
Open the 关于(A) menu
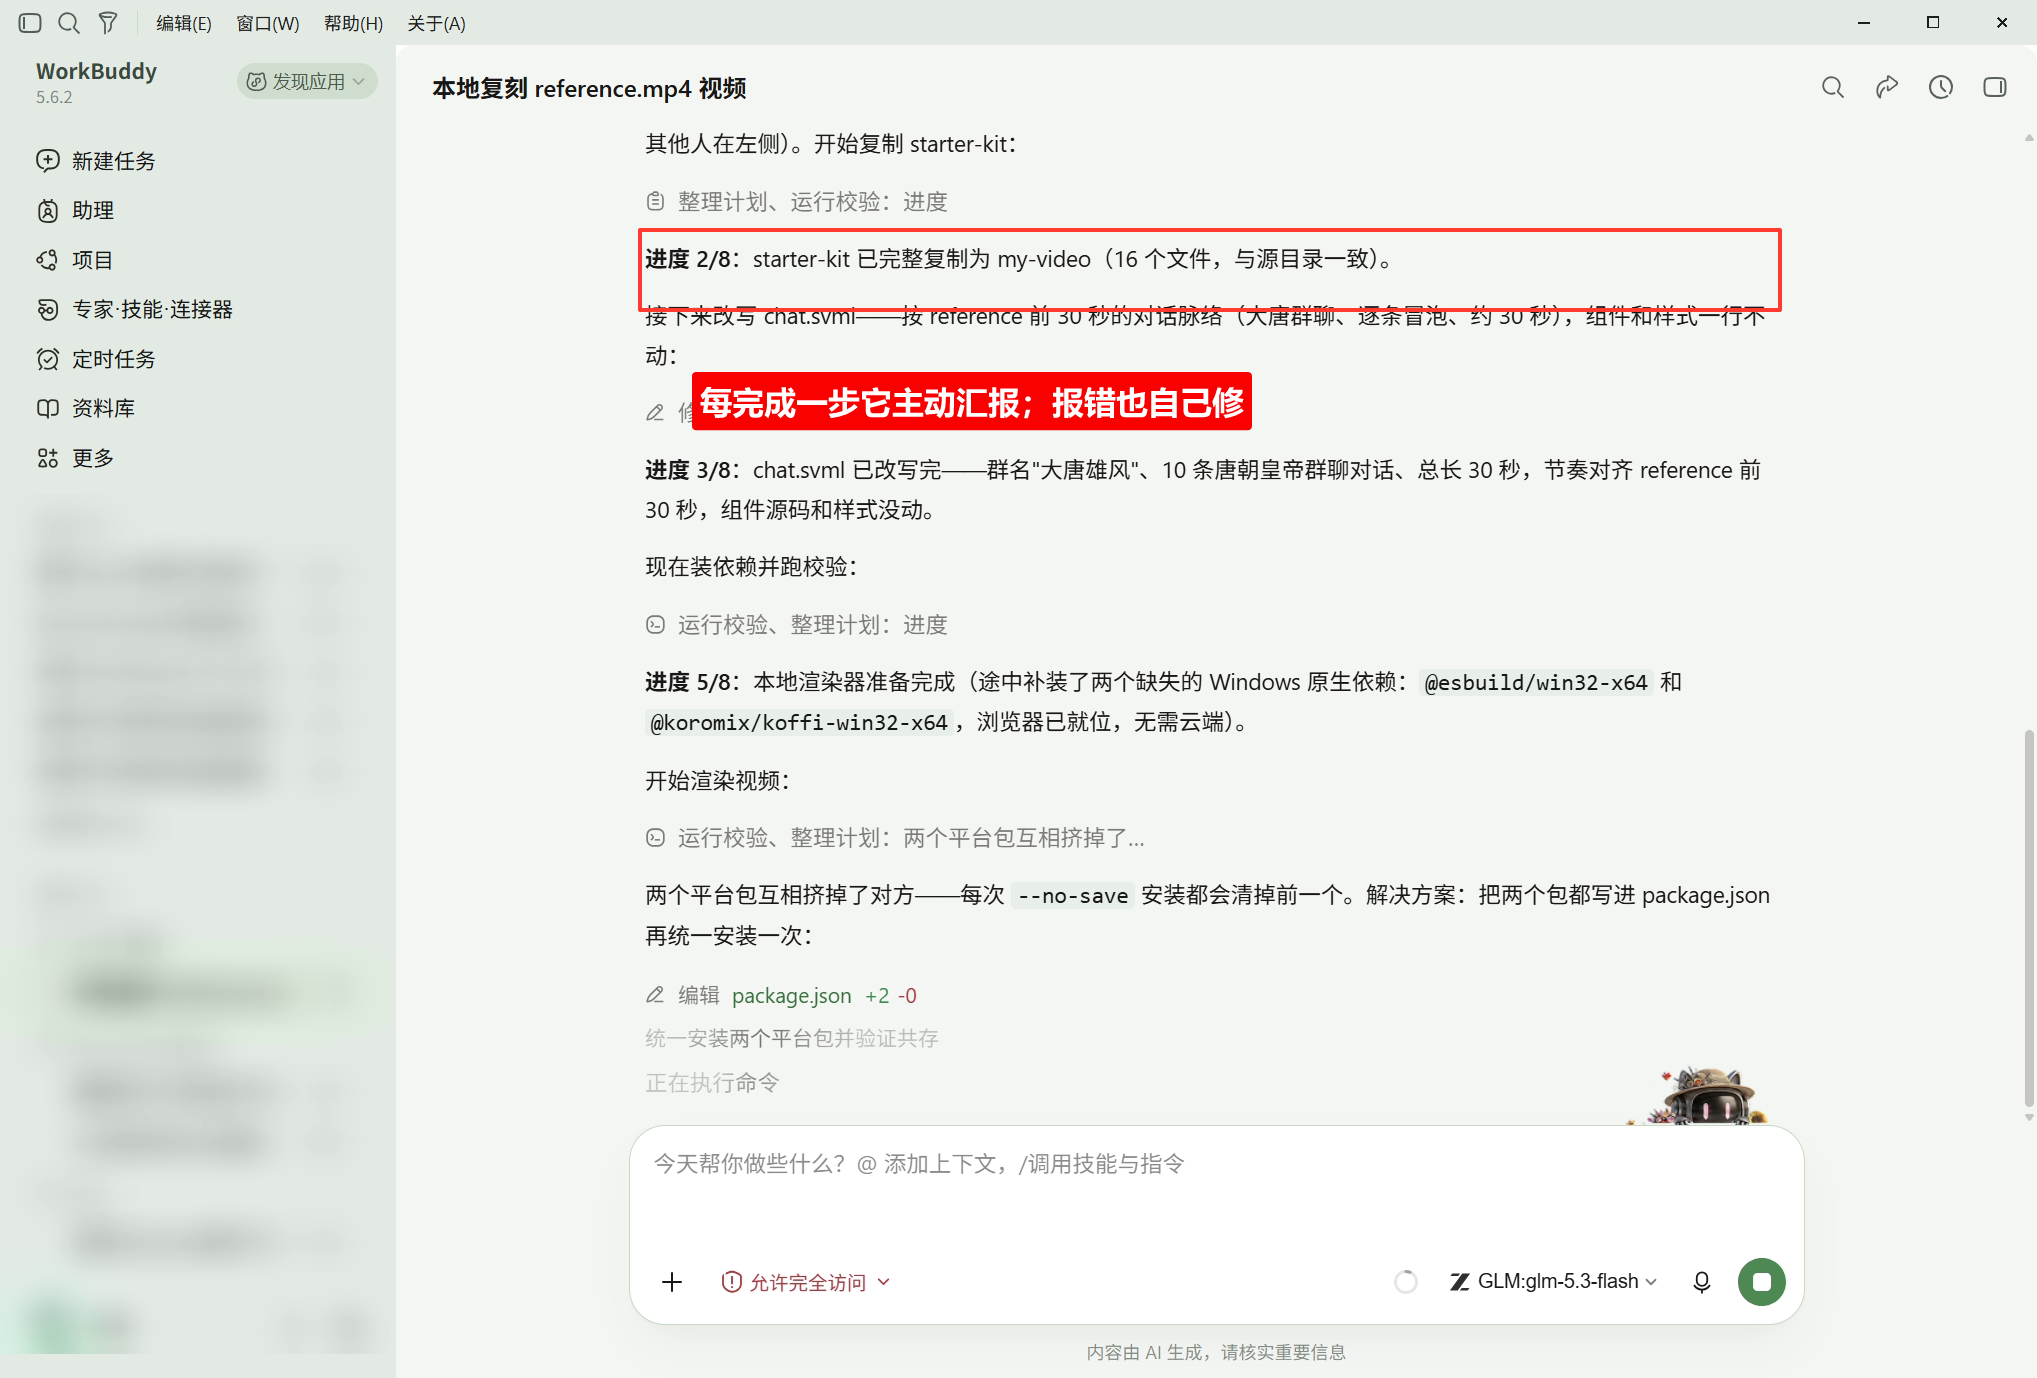pyautogui.click(x=437, y=23)
